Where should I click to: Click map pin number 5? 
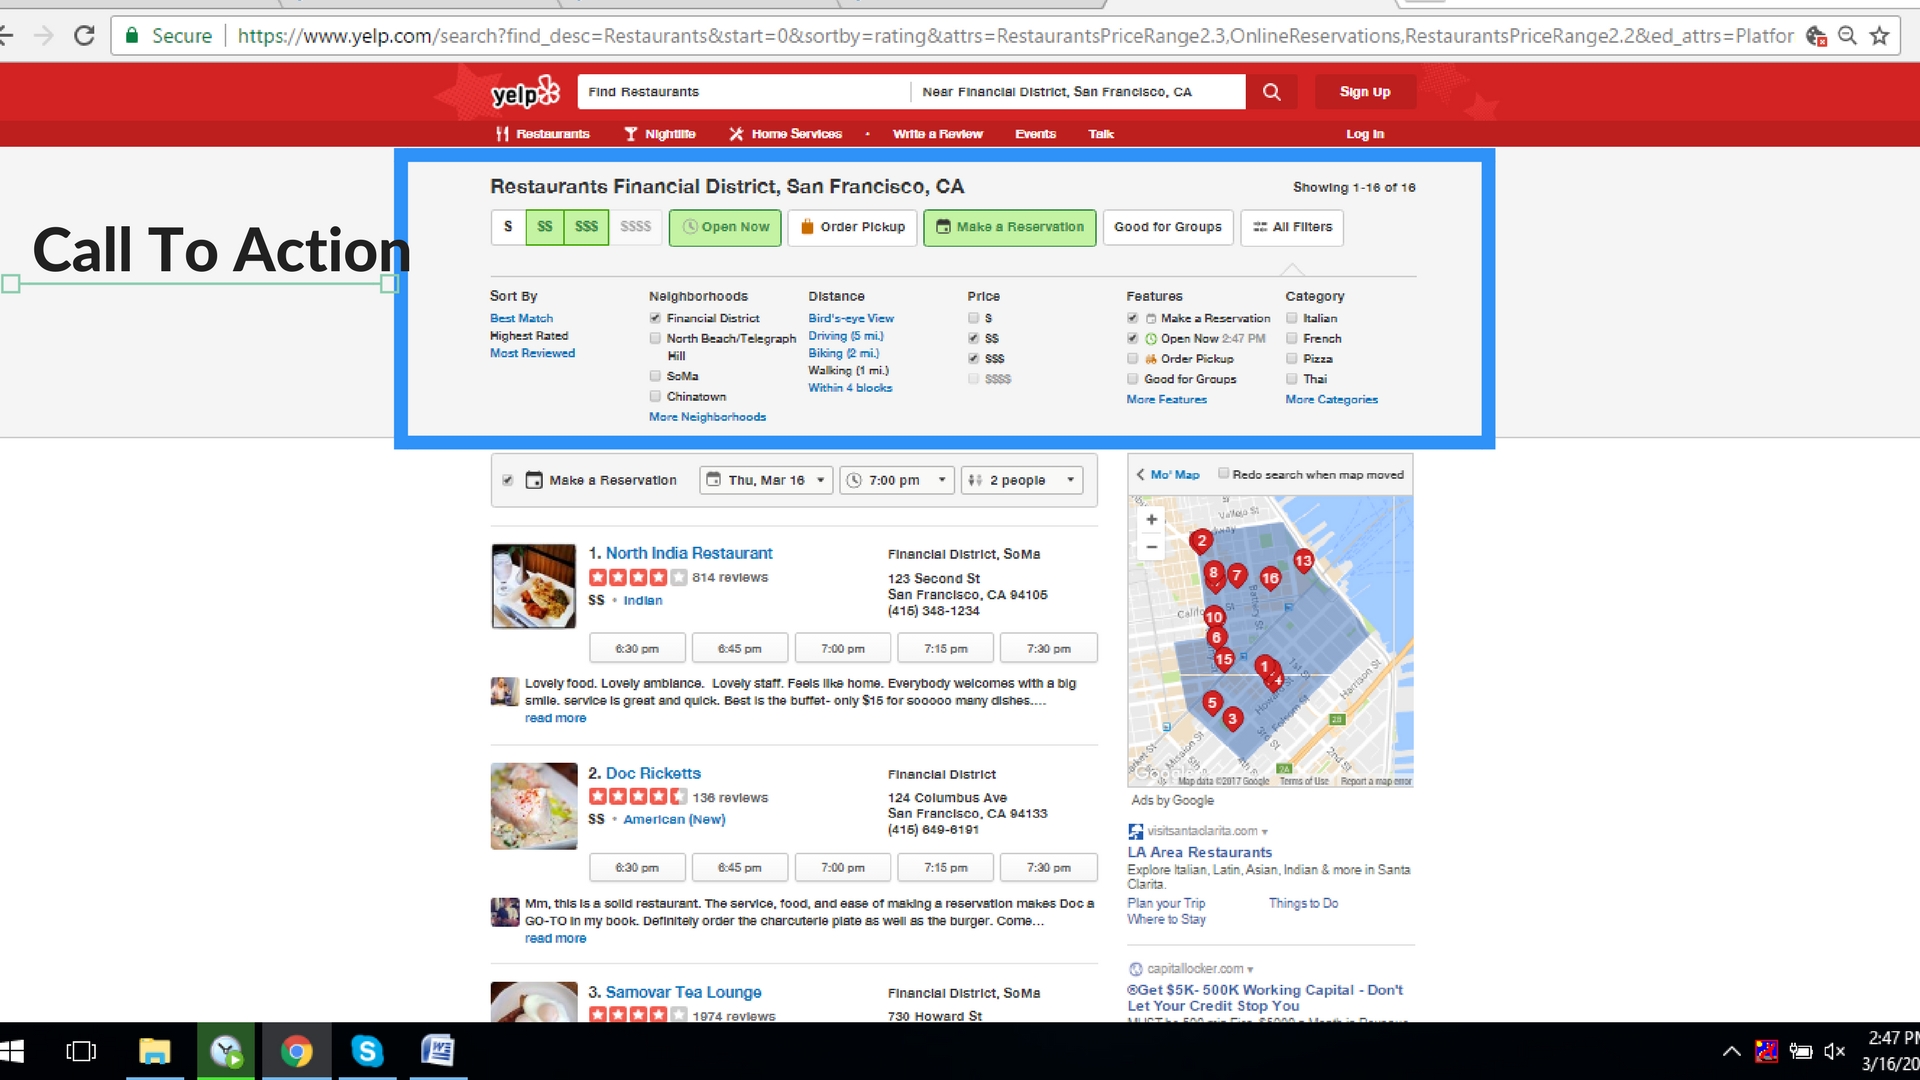[x=1212, y=703]
